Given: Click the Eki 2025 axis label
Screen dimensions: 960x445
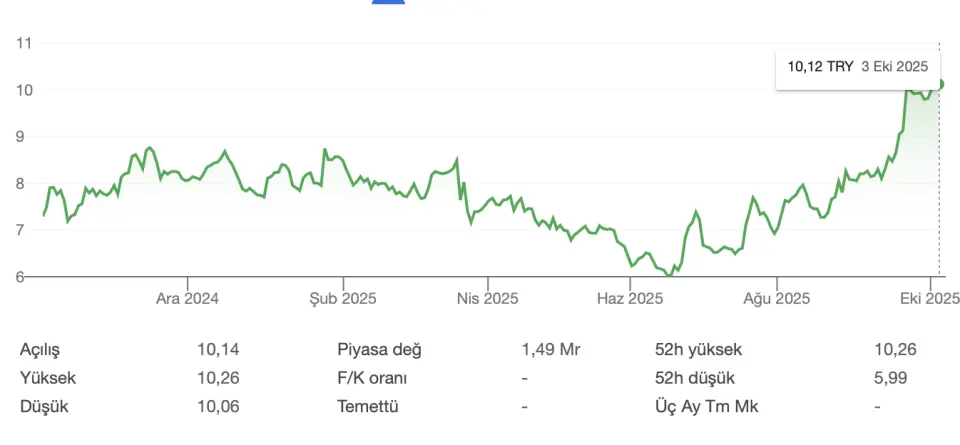Looking at the screenshot, I should [929, 299].
